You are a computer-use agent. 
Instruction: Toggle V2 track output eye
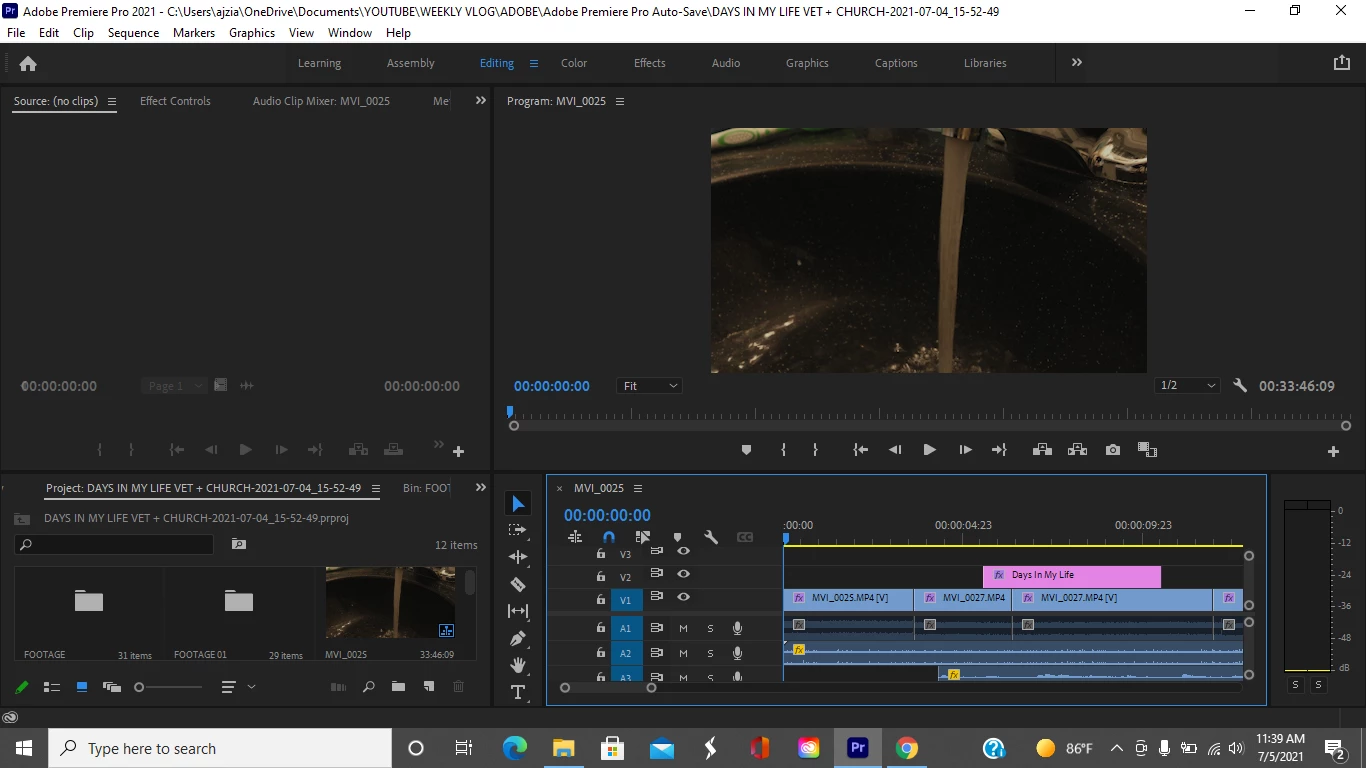tap(683, 574)
